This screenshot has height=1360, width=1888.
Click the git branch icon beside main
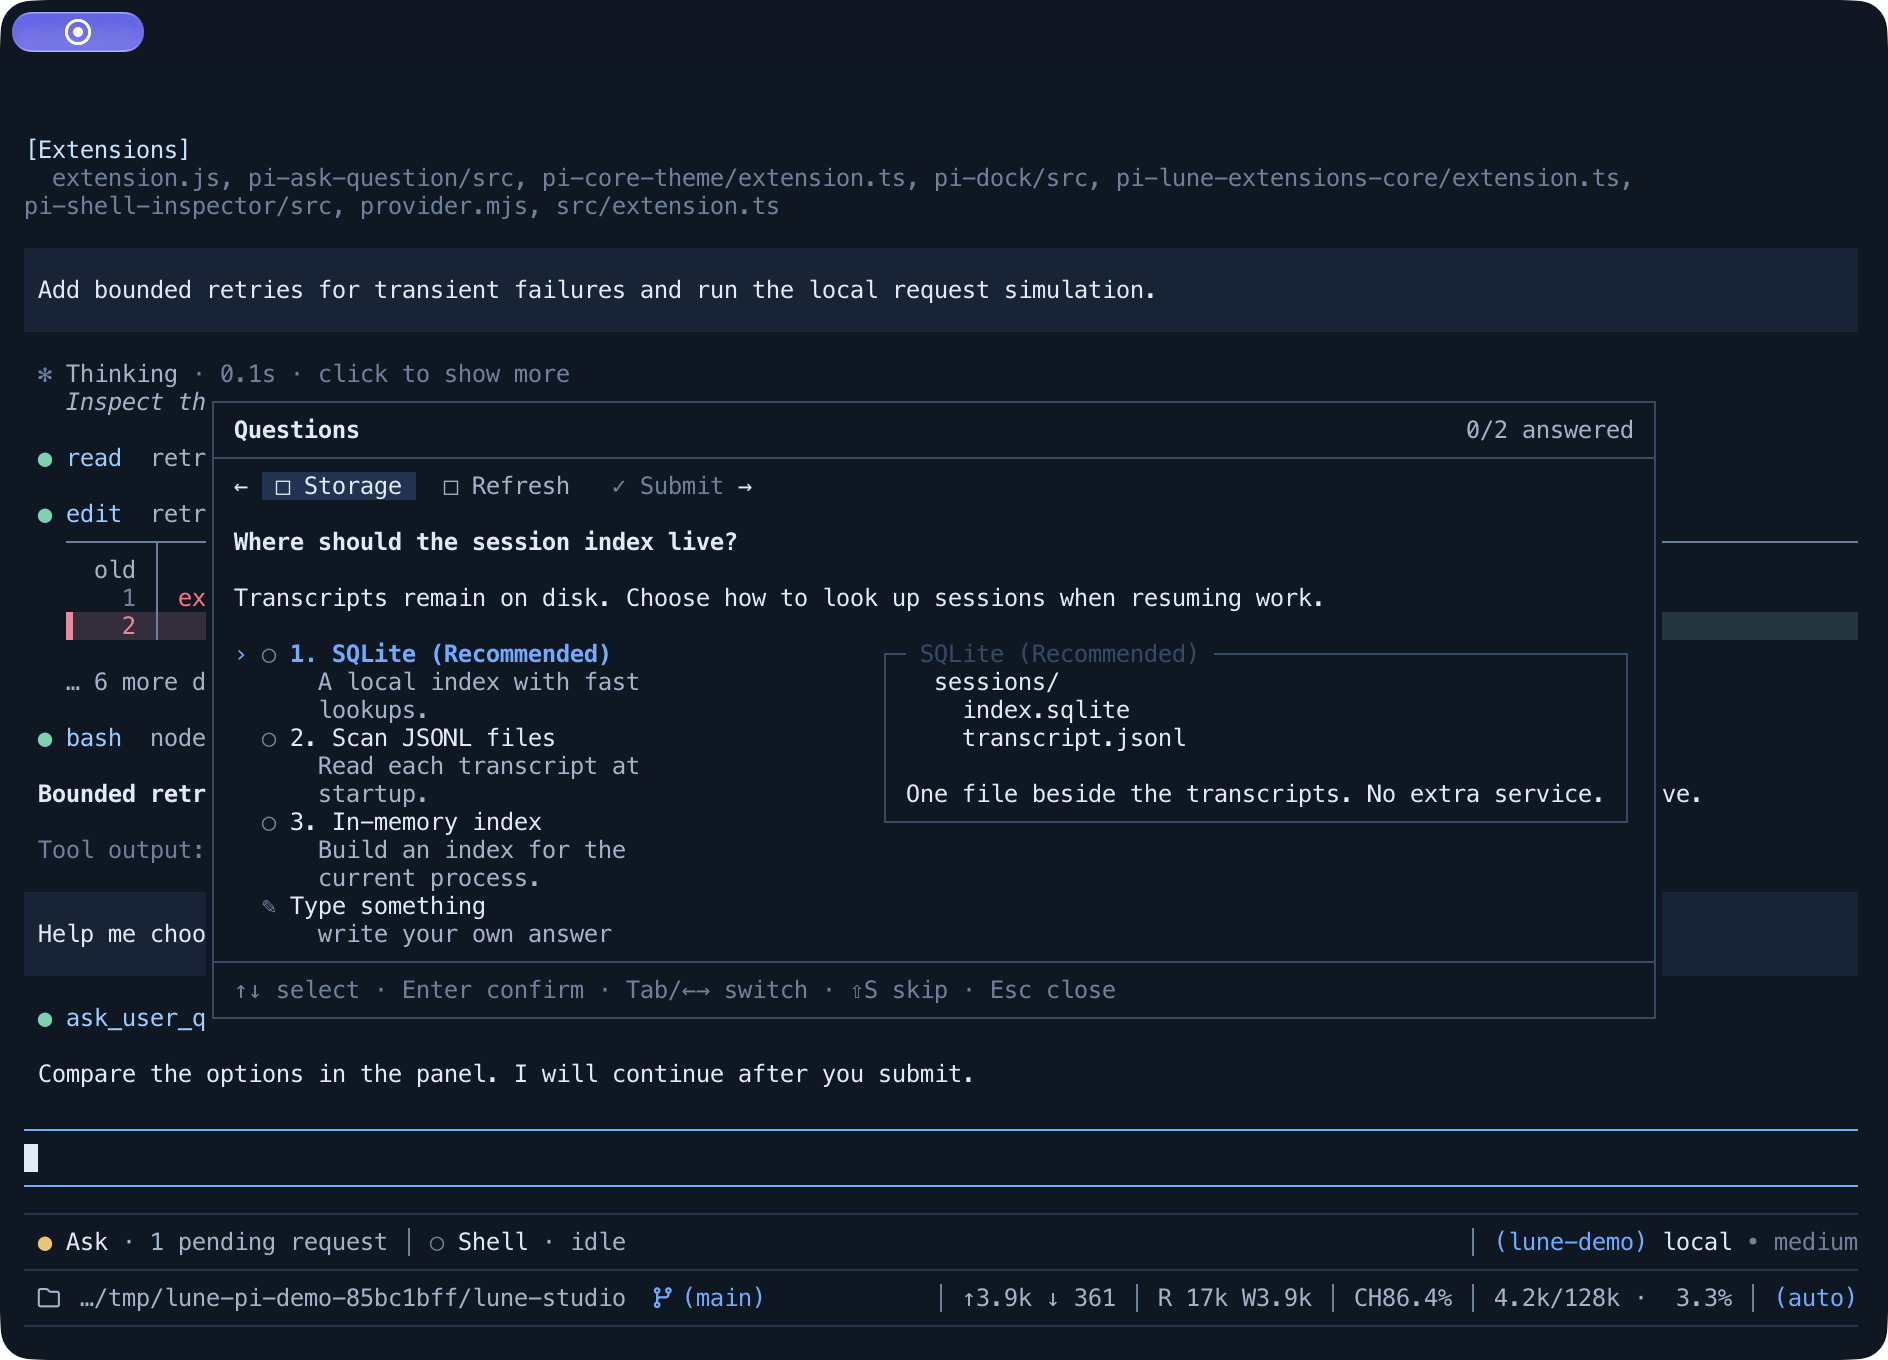(661, 1298)
